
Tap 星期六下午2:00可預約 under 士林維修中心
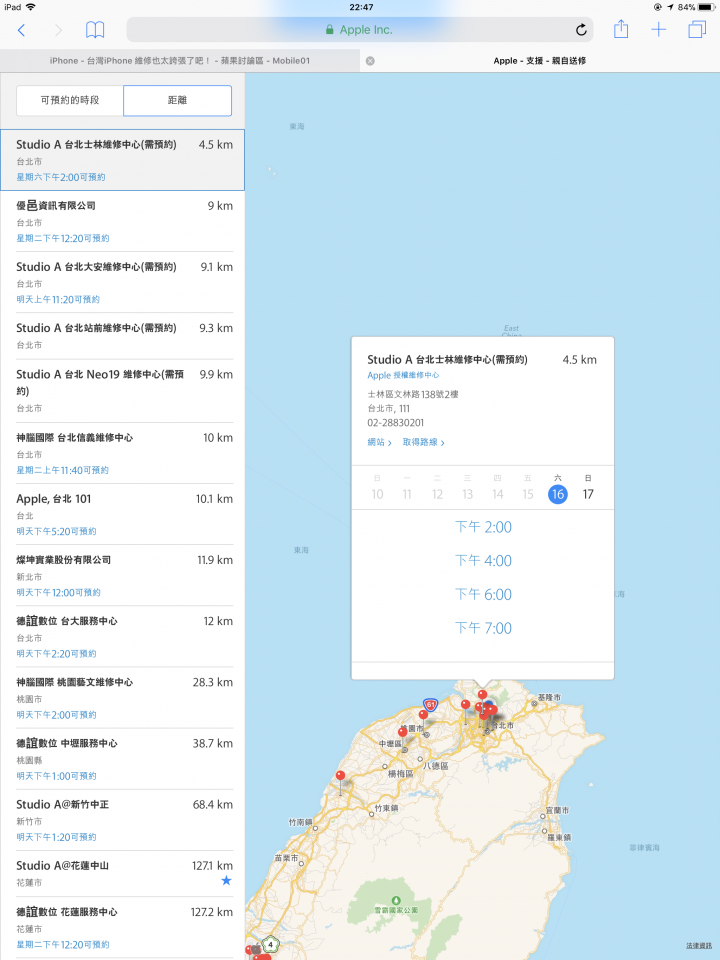61,177
